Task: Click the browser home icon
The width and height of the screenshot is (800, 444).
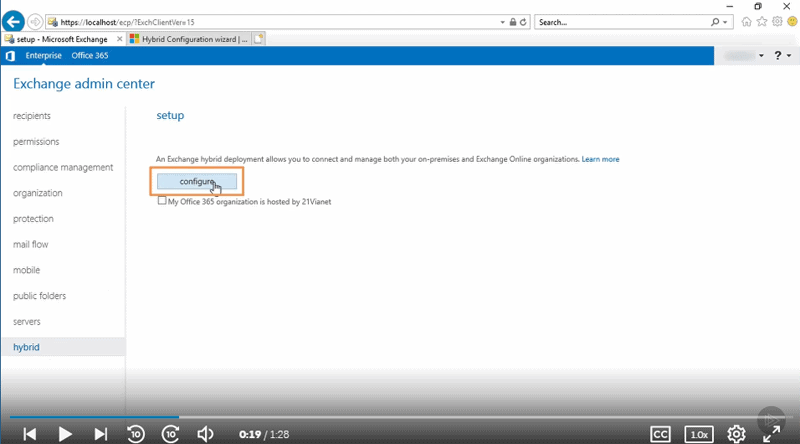Action: (x=746, y=21)
